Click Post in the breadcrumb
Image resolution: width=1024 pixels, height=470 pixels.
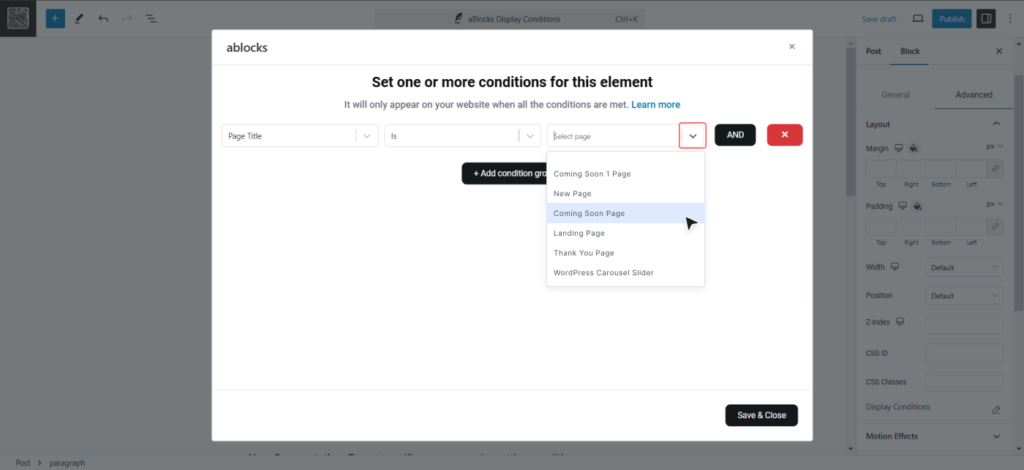point(23,463)
